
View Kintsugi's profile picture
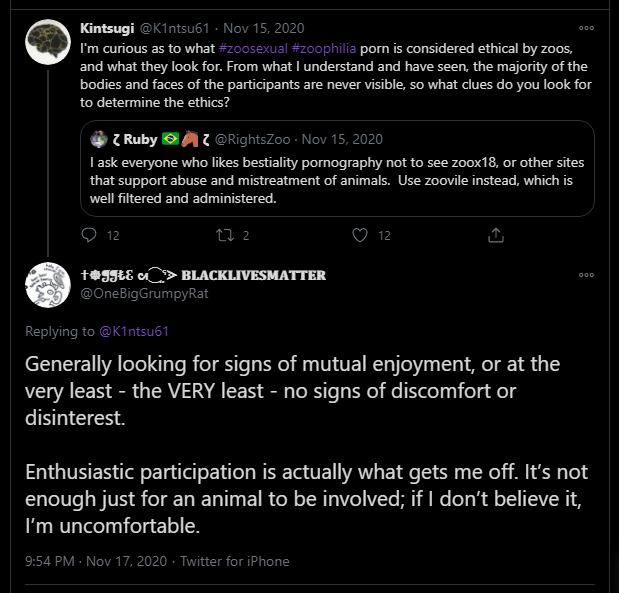[x=48, y=42]
